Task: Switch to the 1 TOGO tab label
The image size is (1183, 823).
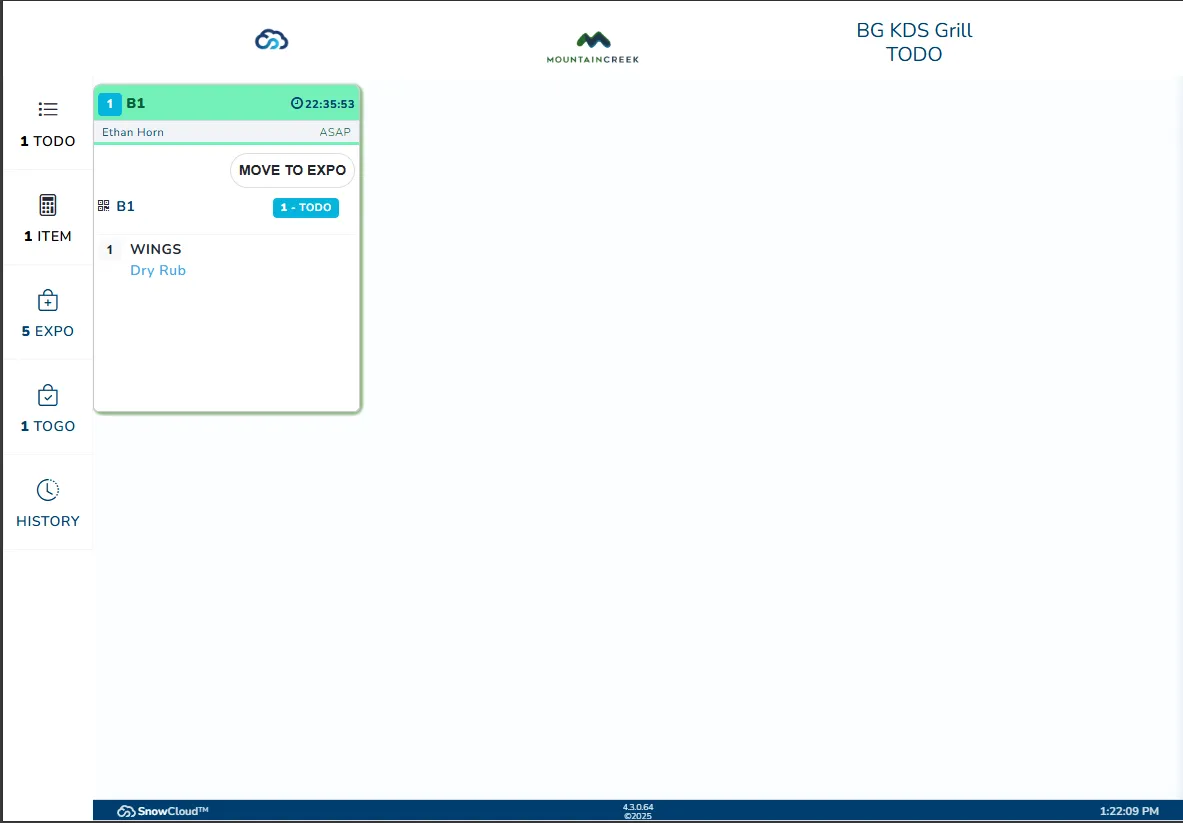Action: (x=48, y=426)
